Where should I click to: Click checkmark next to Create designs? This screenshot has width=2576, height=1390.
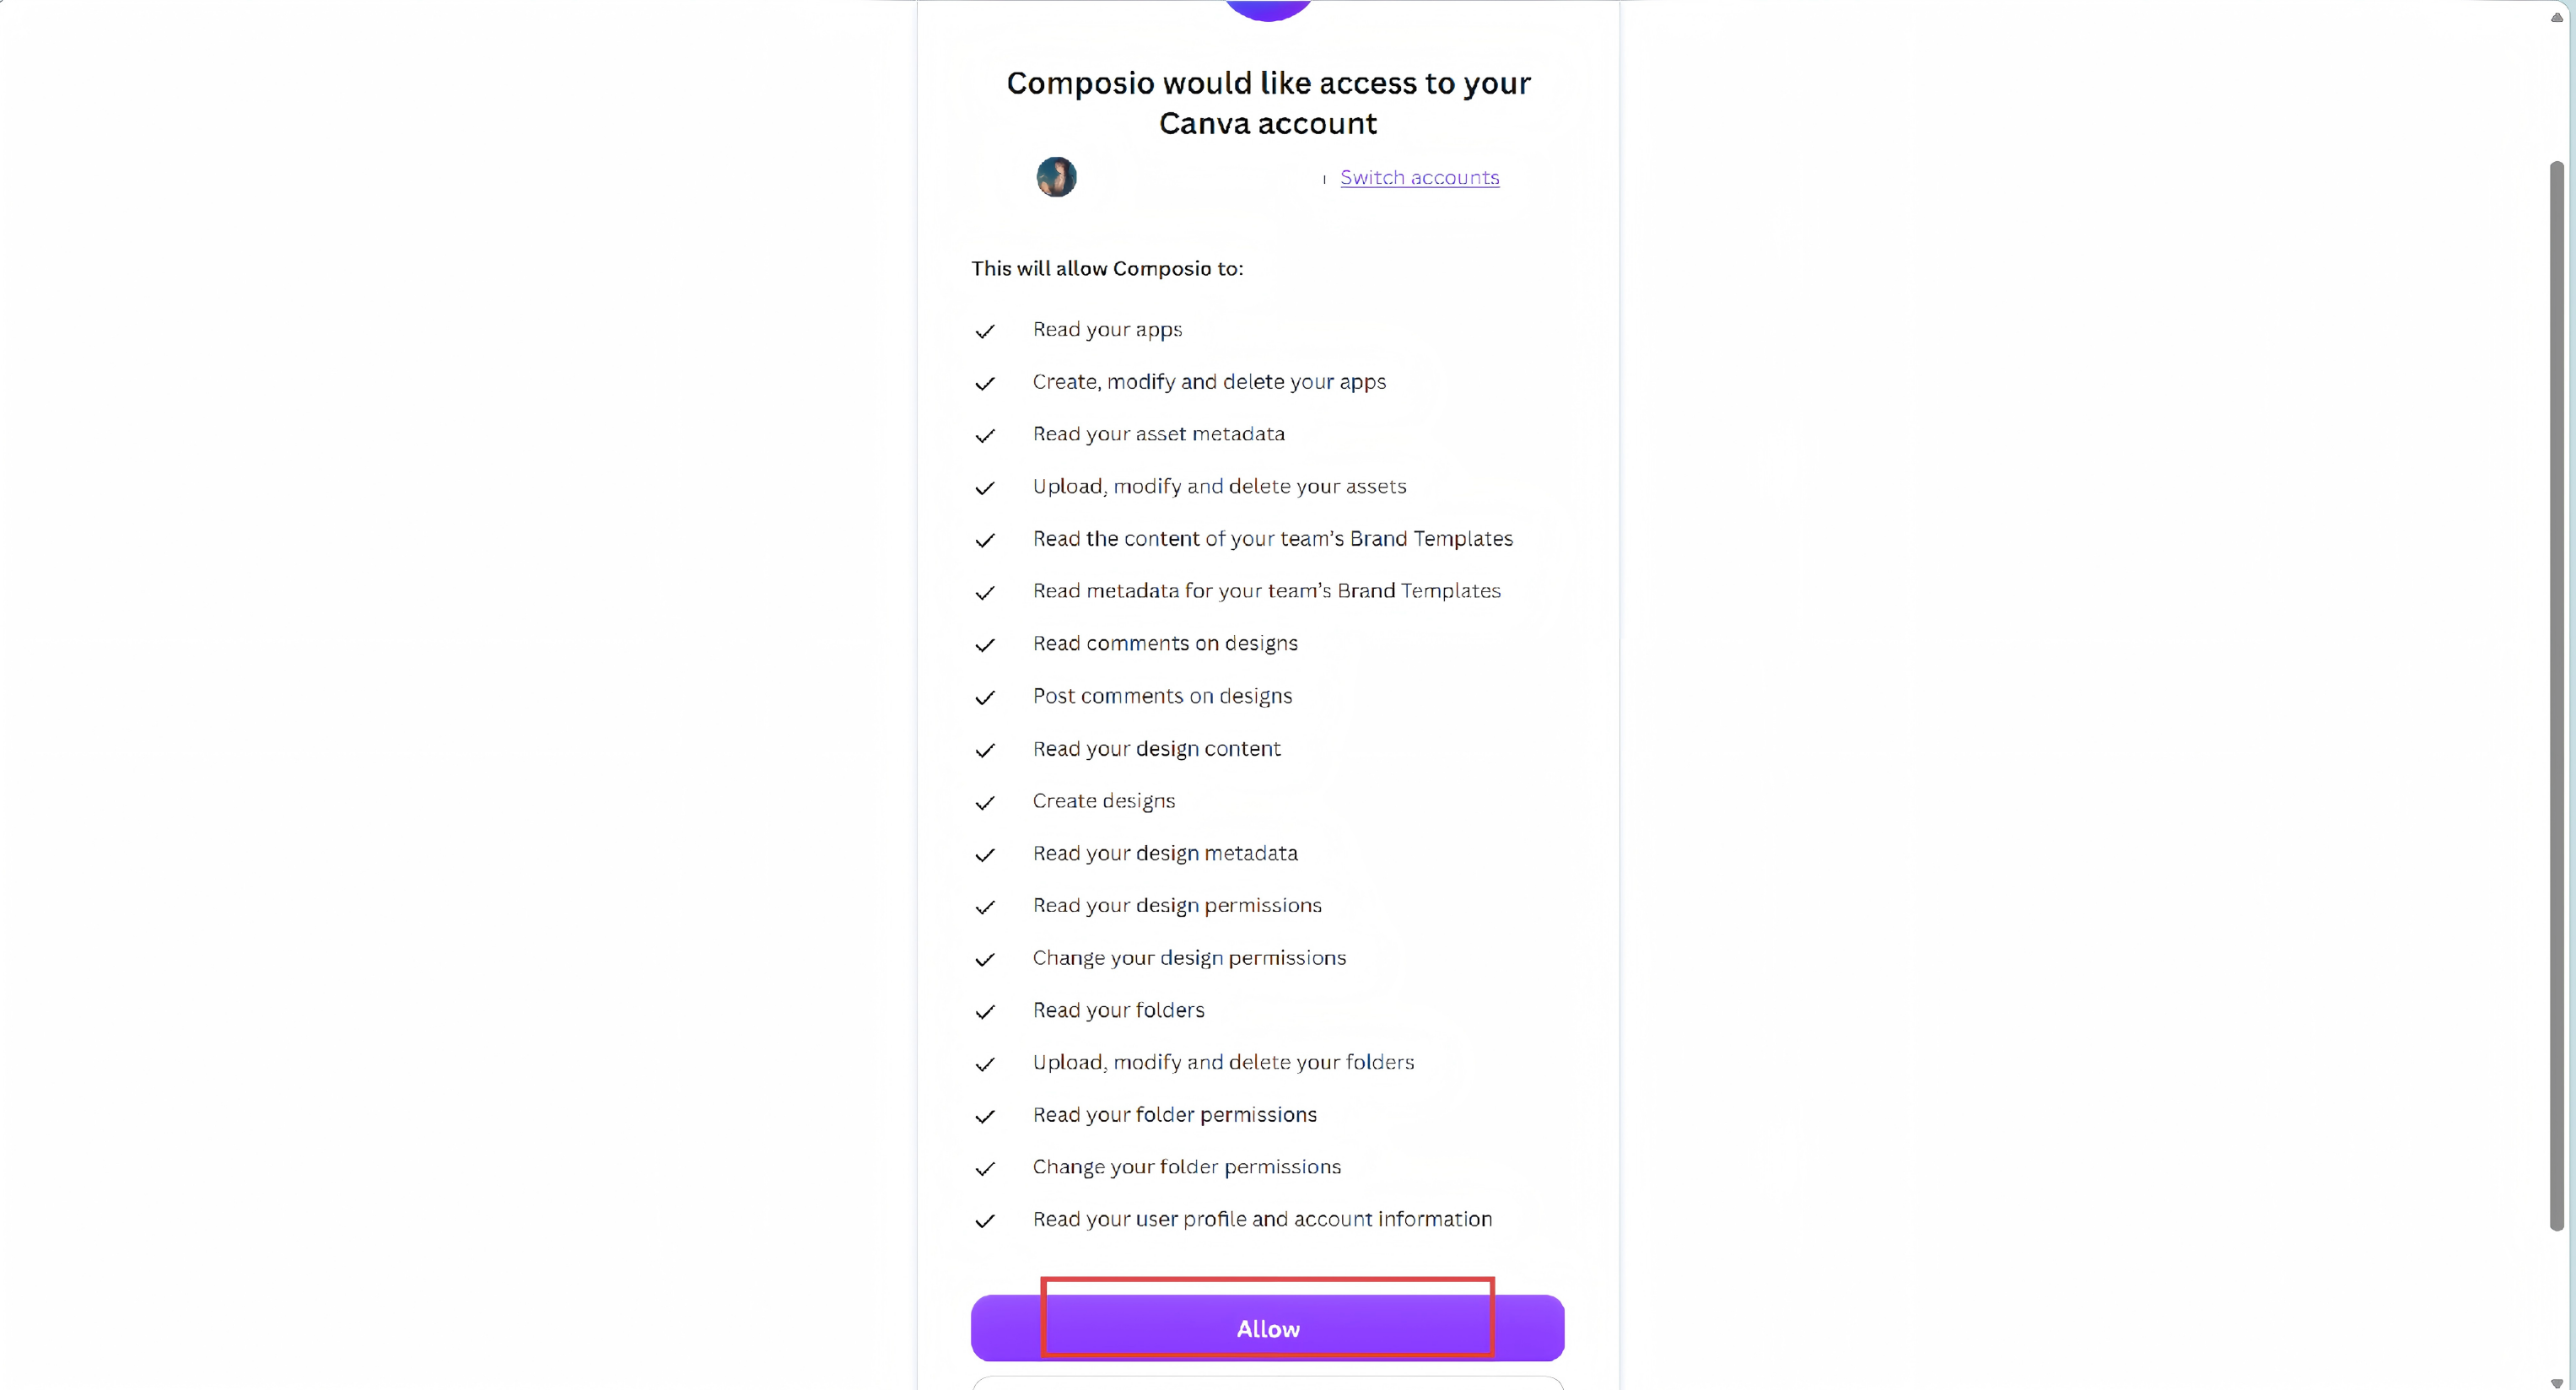point(985,803)
